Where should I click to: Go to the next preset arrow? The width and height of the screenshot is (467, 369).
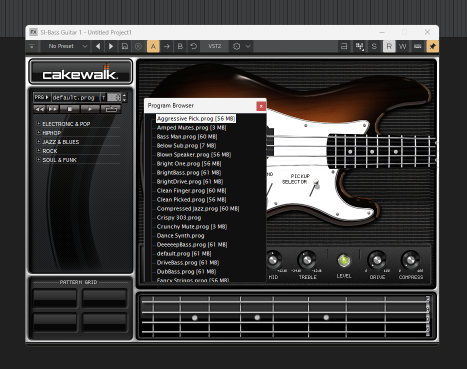tap(111, 46)
